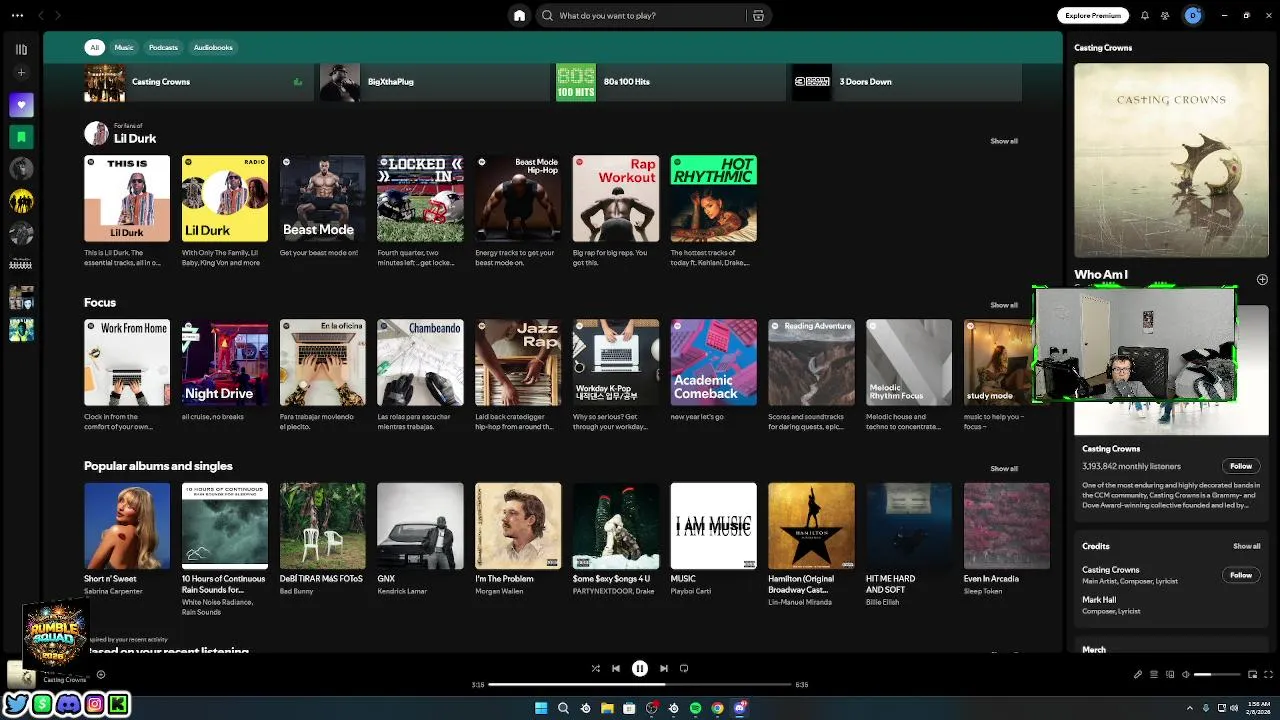Viewport: 1280px width, 720px height.
Task: Seek within the song progress bar
Action: coord(640,684)
